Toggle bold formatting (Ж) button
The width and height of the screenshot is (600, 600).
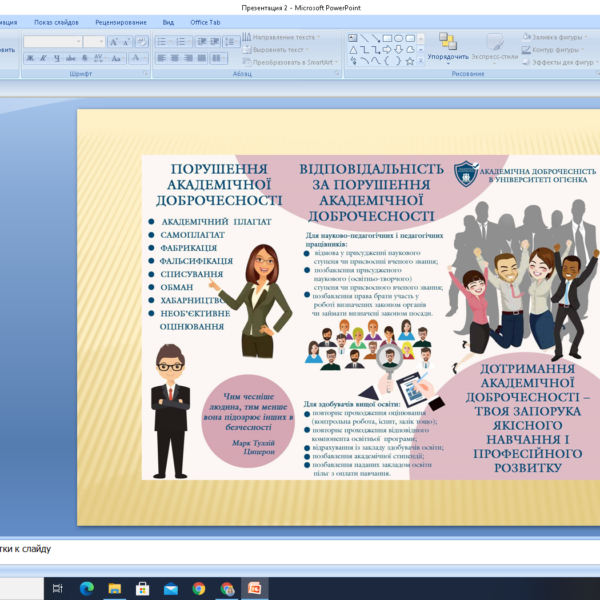coord(30,58)
